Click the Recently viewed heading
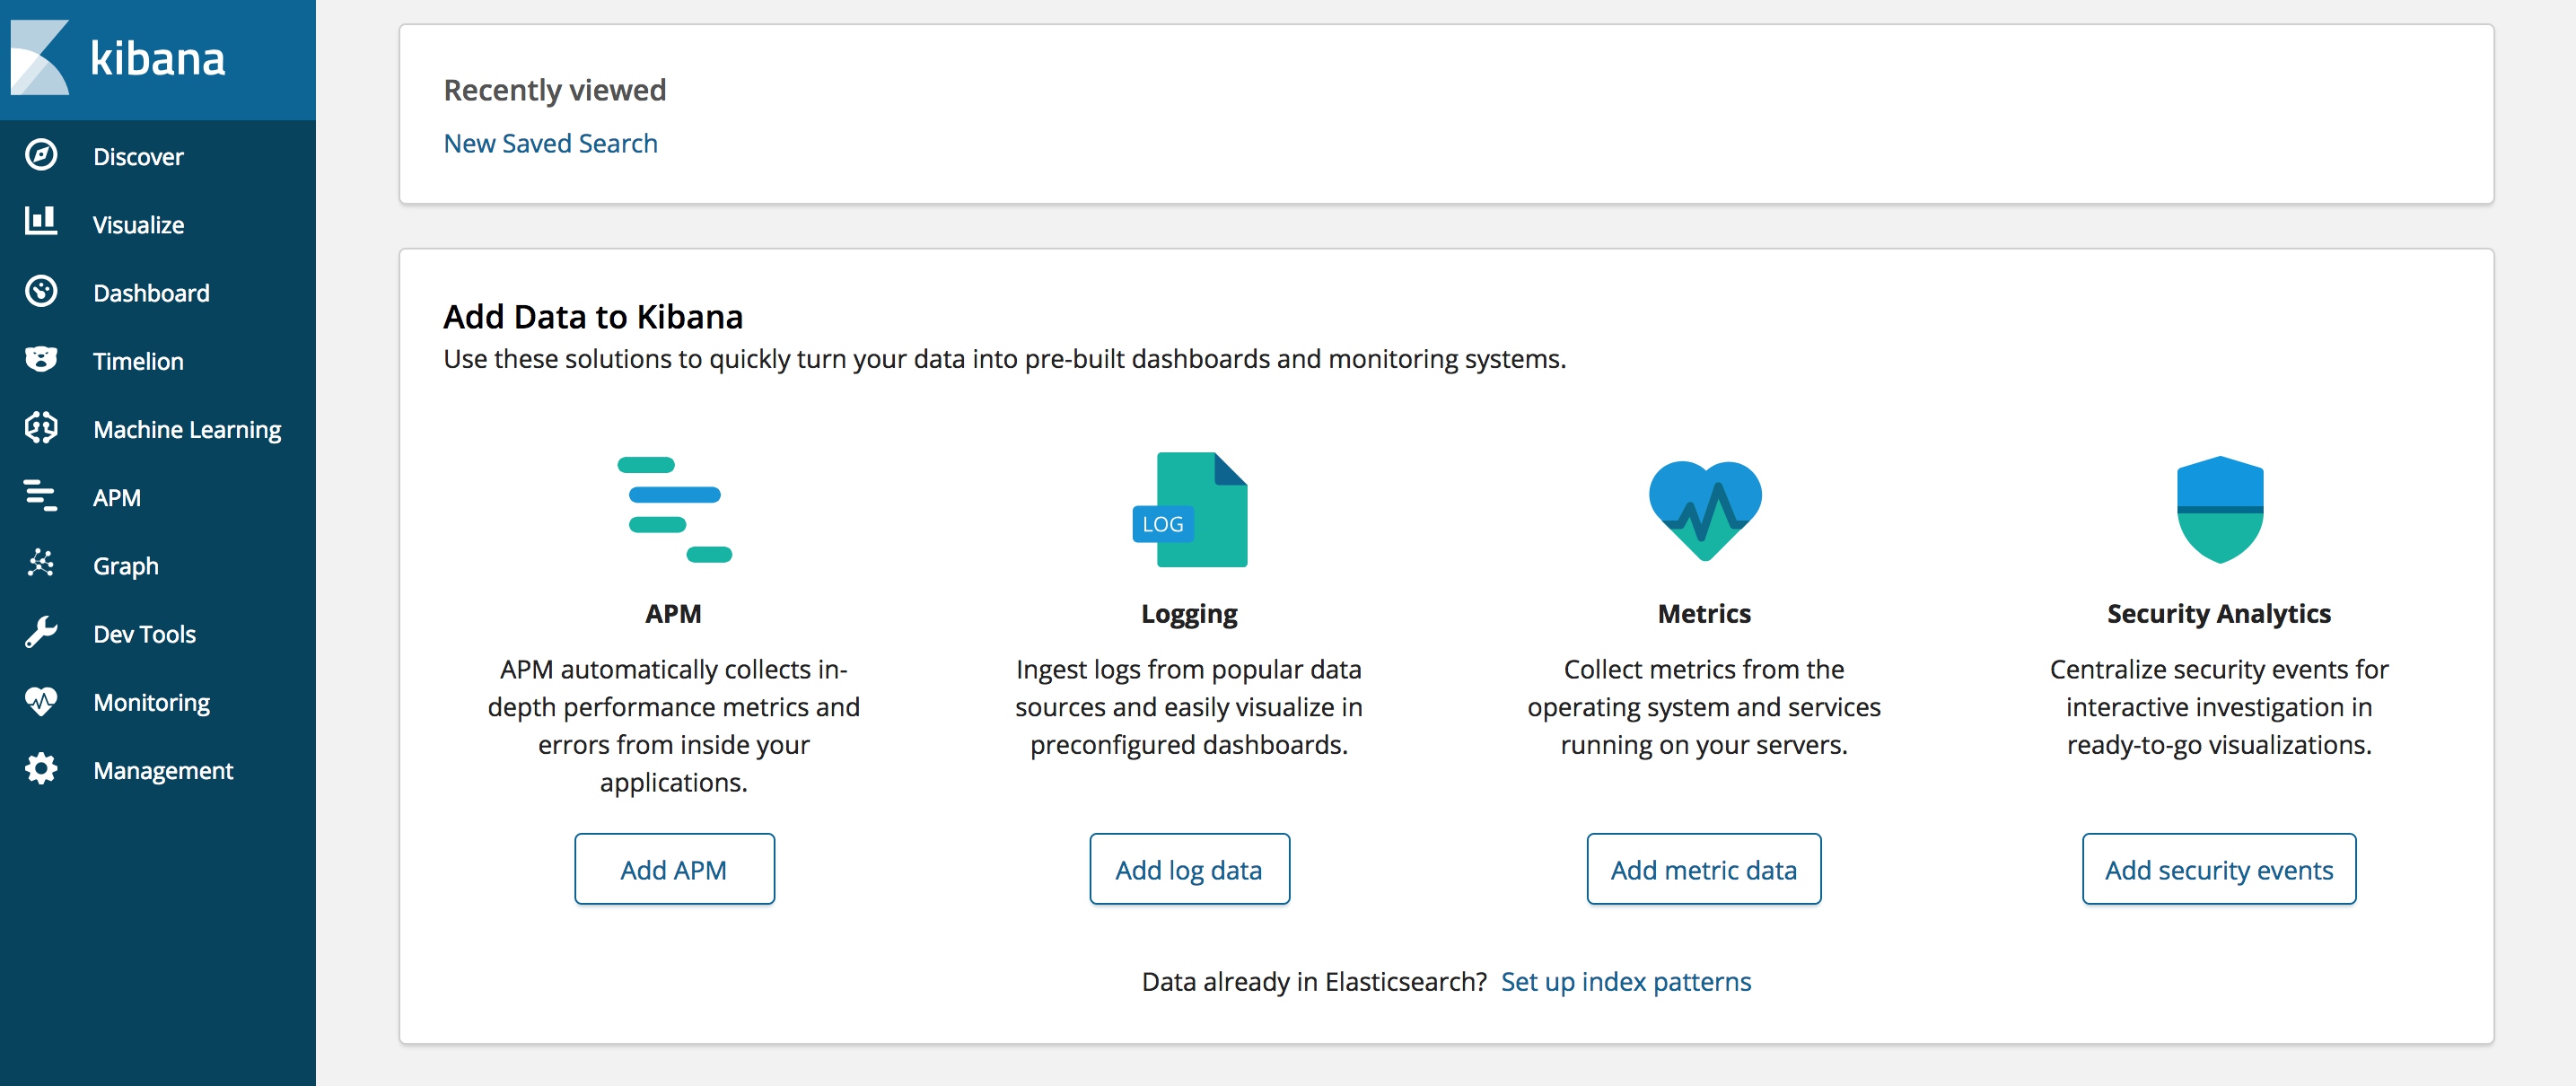The height and width of the screenshot is (1086, 2576). pos(555,90)
